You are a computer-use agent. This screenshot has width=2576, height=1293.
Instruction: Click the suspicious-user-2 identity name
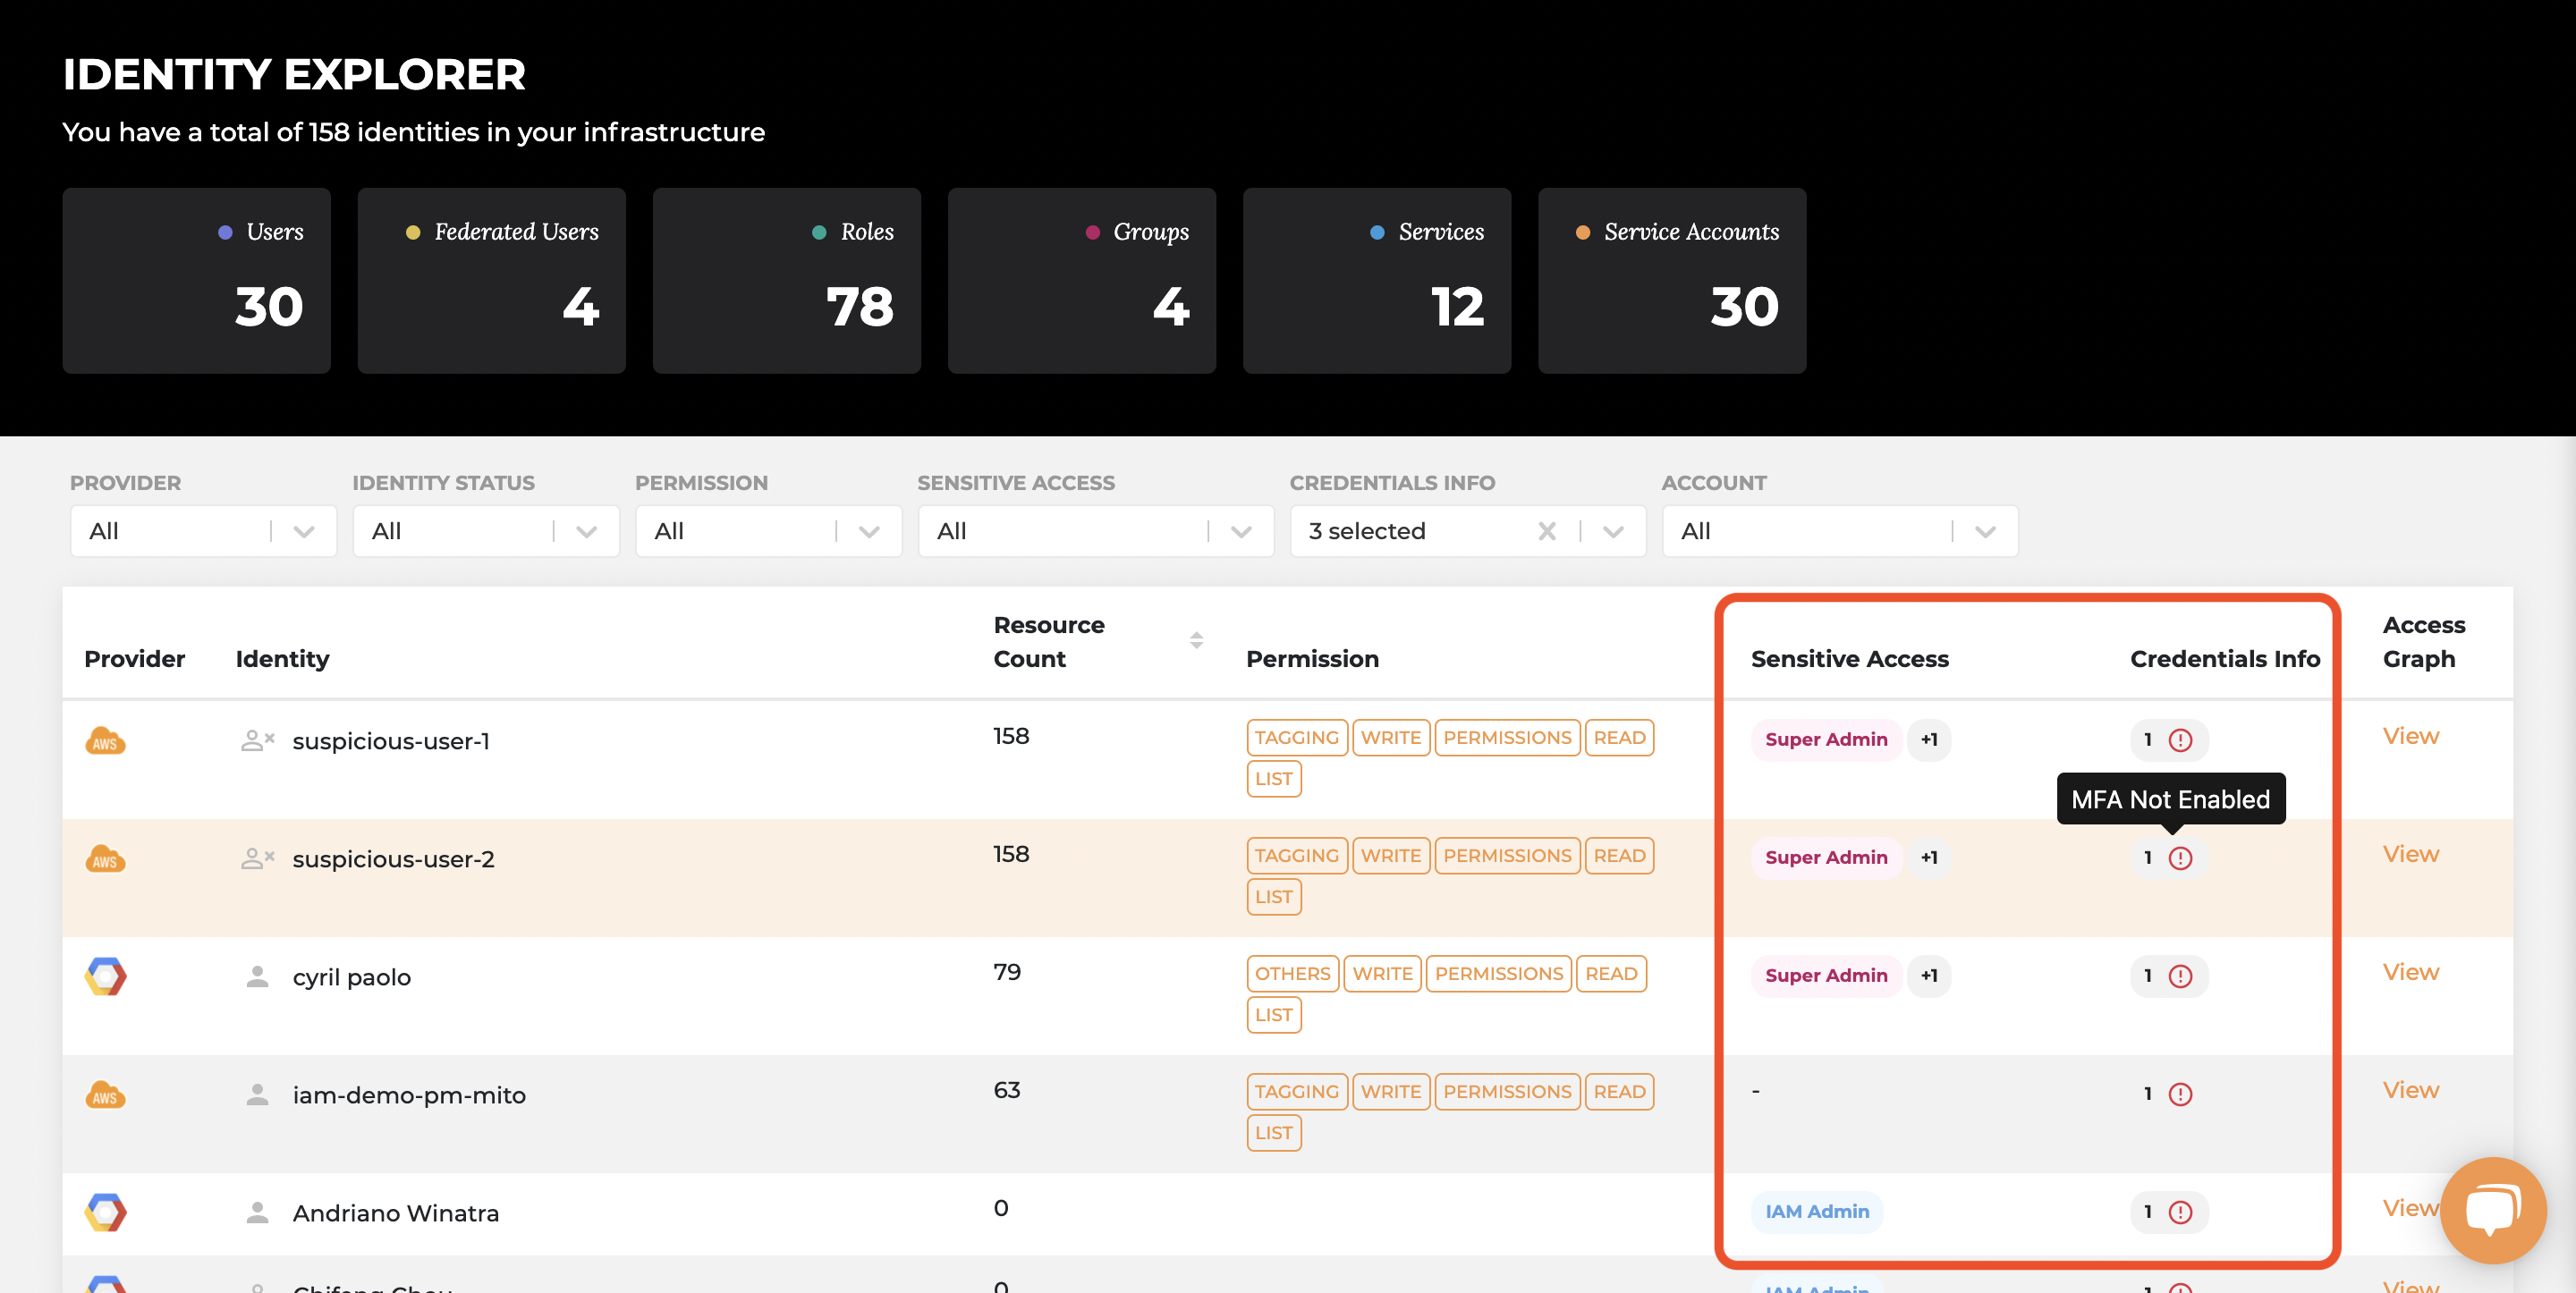(x=393, y=859)
